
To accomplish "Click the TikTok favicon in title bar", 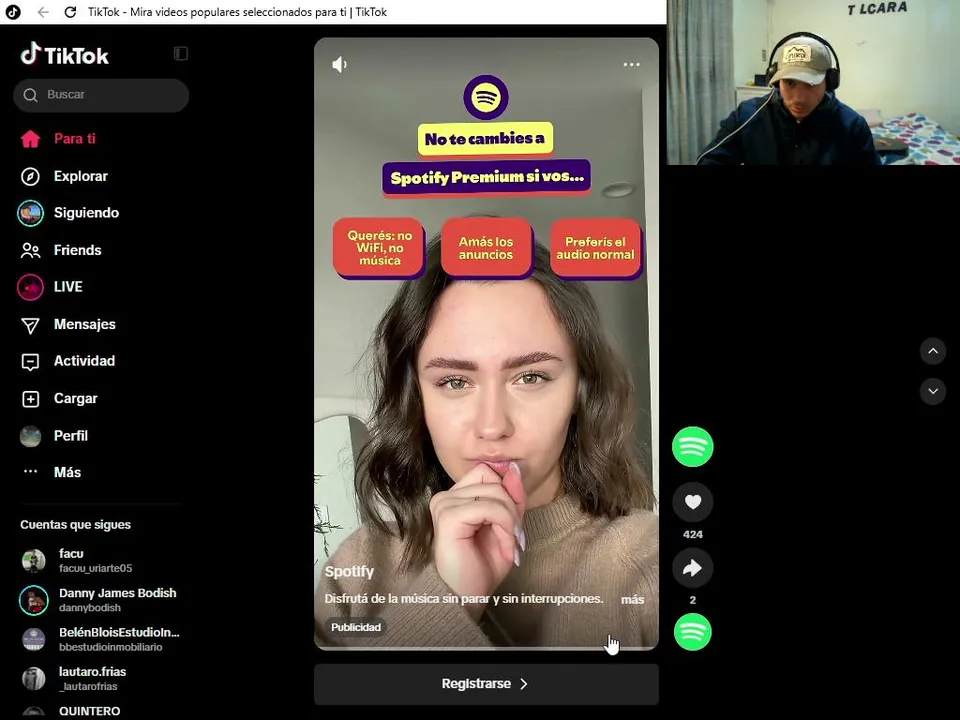I will (x=13, y=12).
